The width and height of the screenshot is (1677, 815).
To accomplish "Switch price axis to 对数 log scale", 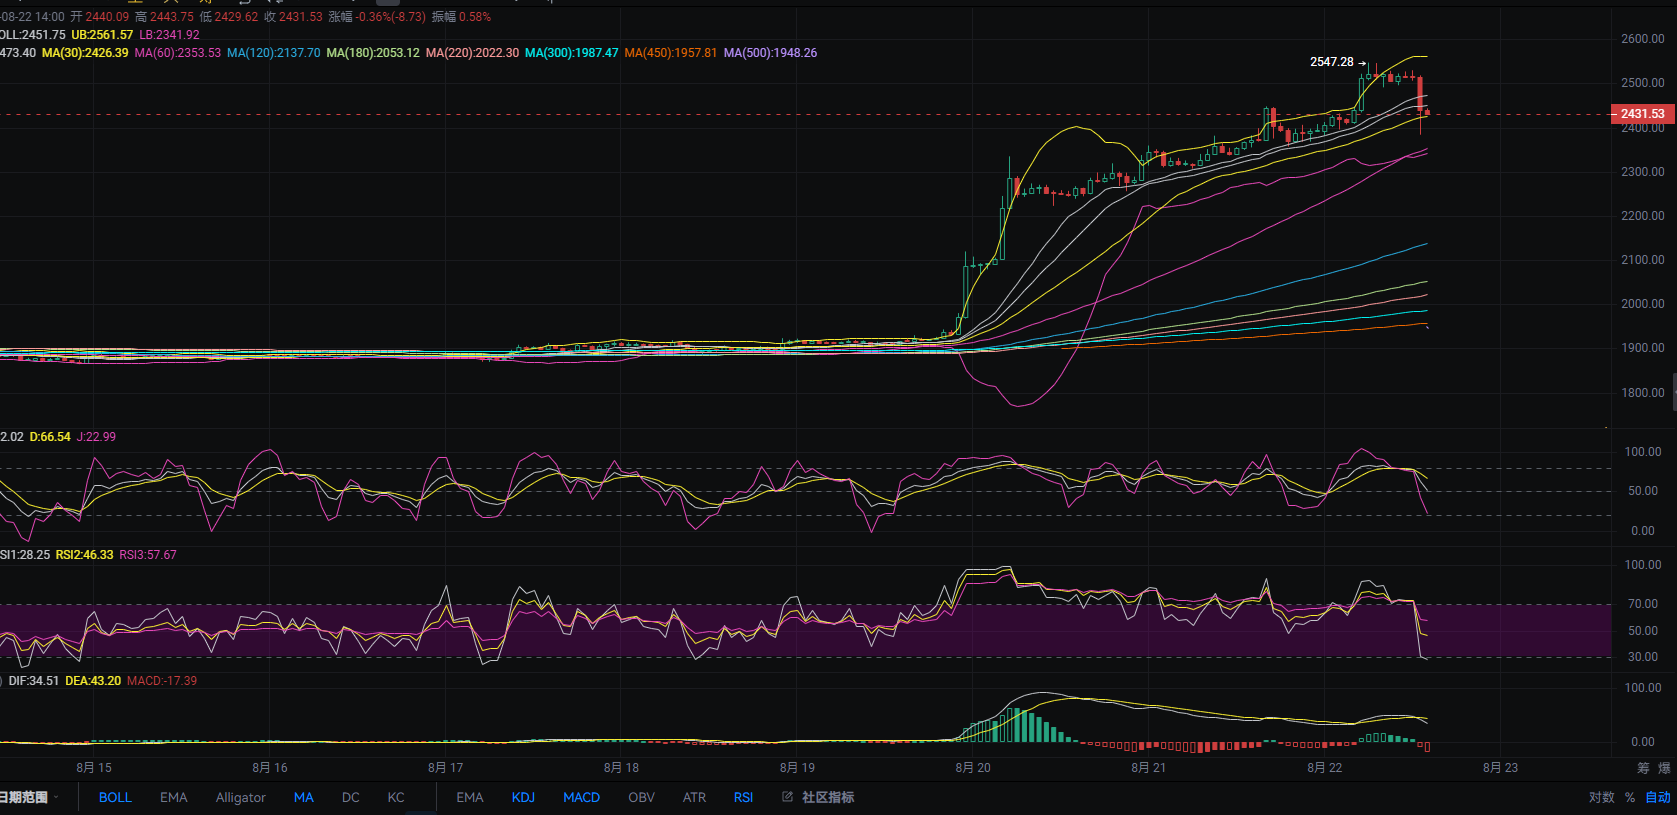I will pos(1601,797).
